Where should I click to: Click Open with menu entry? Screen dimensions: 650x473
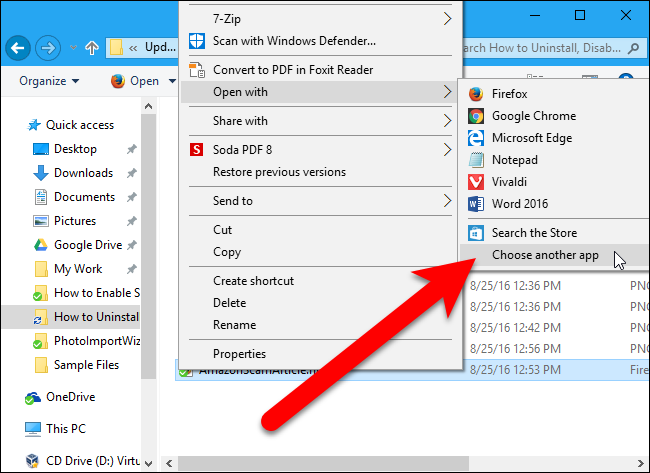click(320, 92)
